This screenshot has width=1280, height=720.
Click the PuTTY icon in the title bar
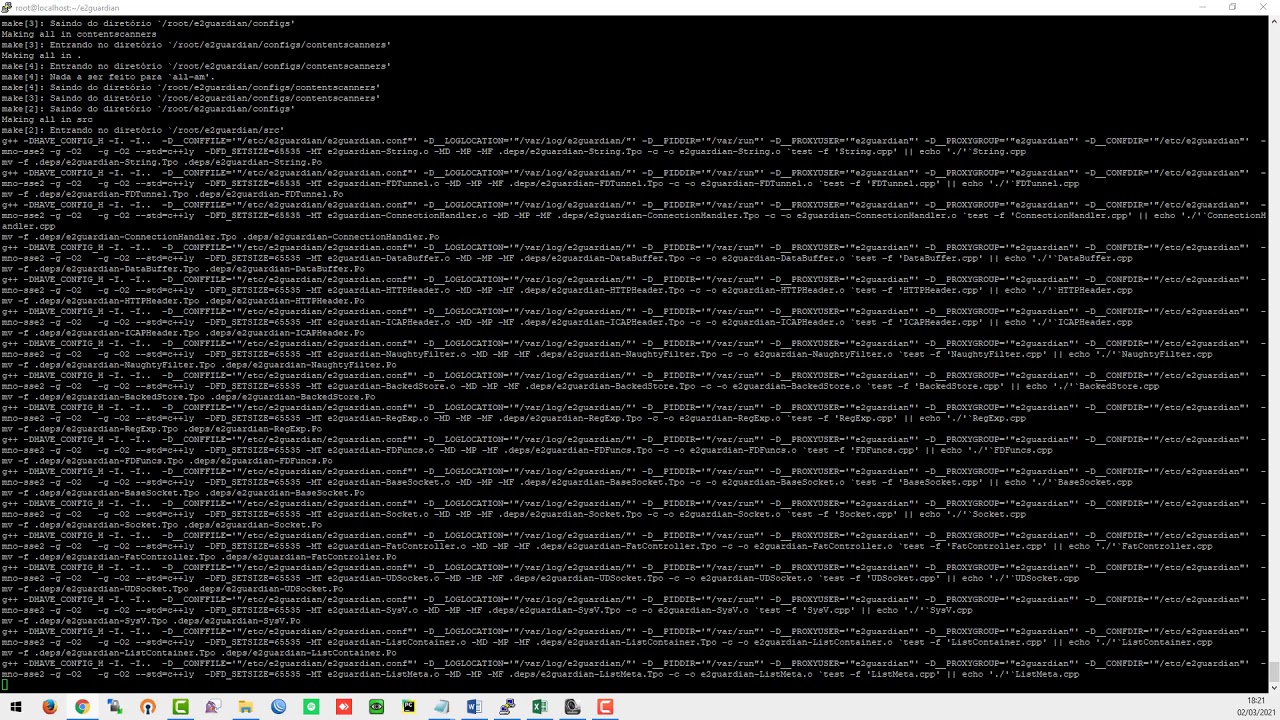coord(8,7)
